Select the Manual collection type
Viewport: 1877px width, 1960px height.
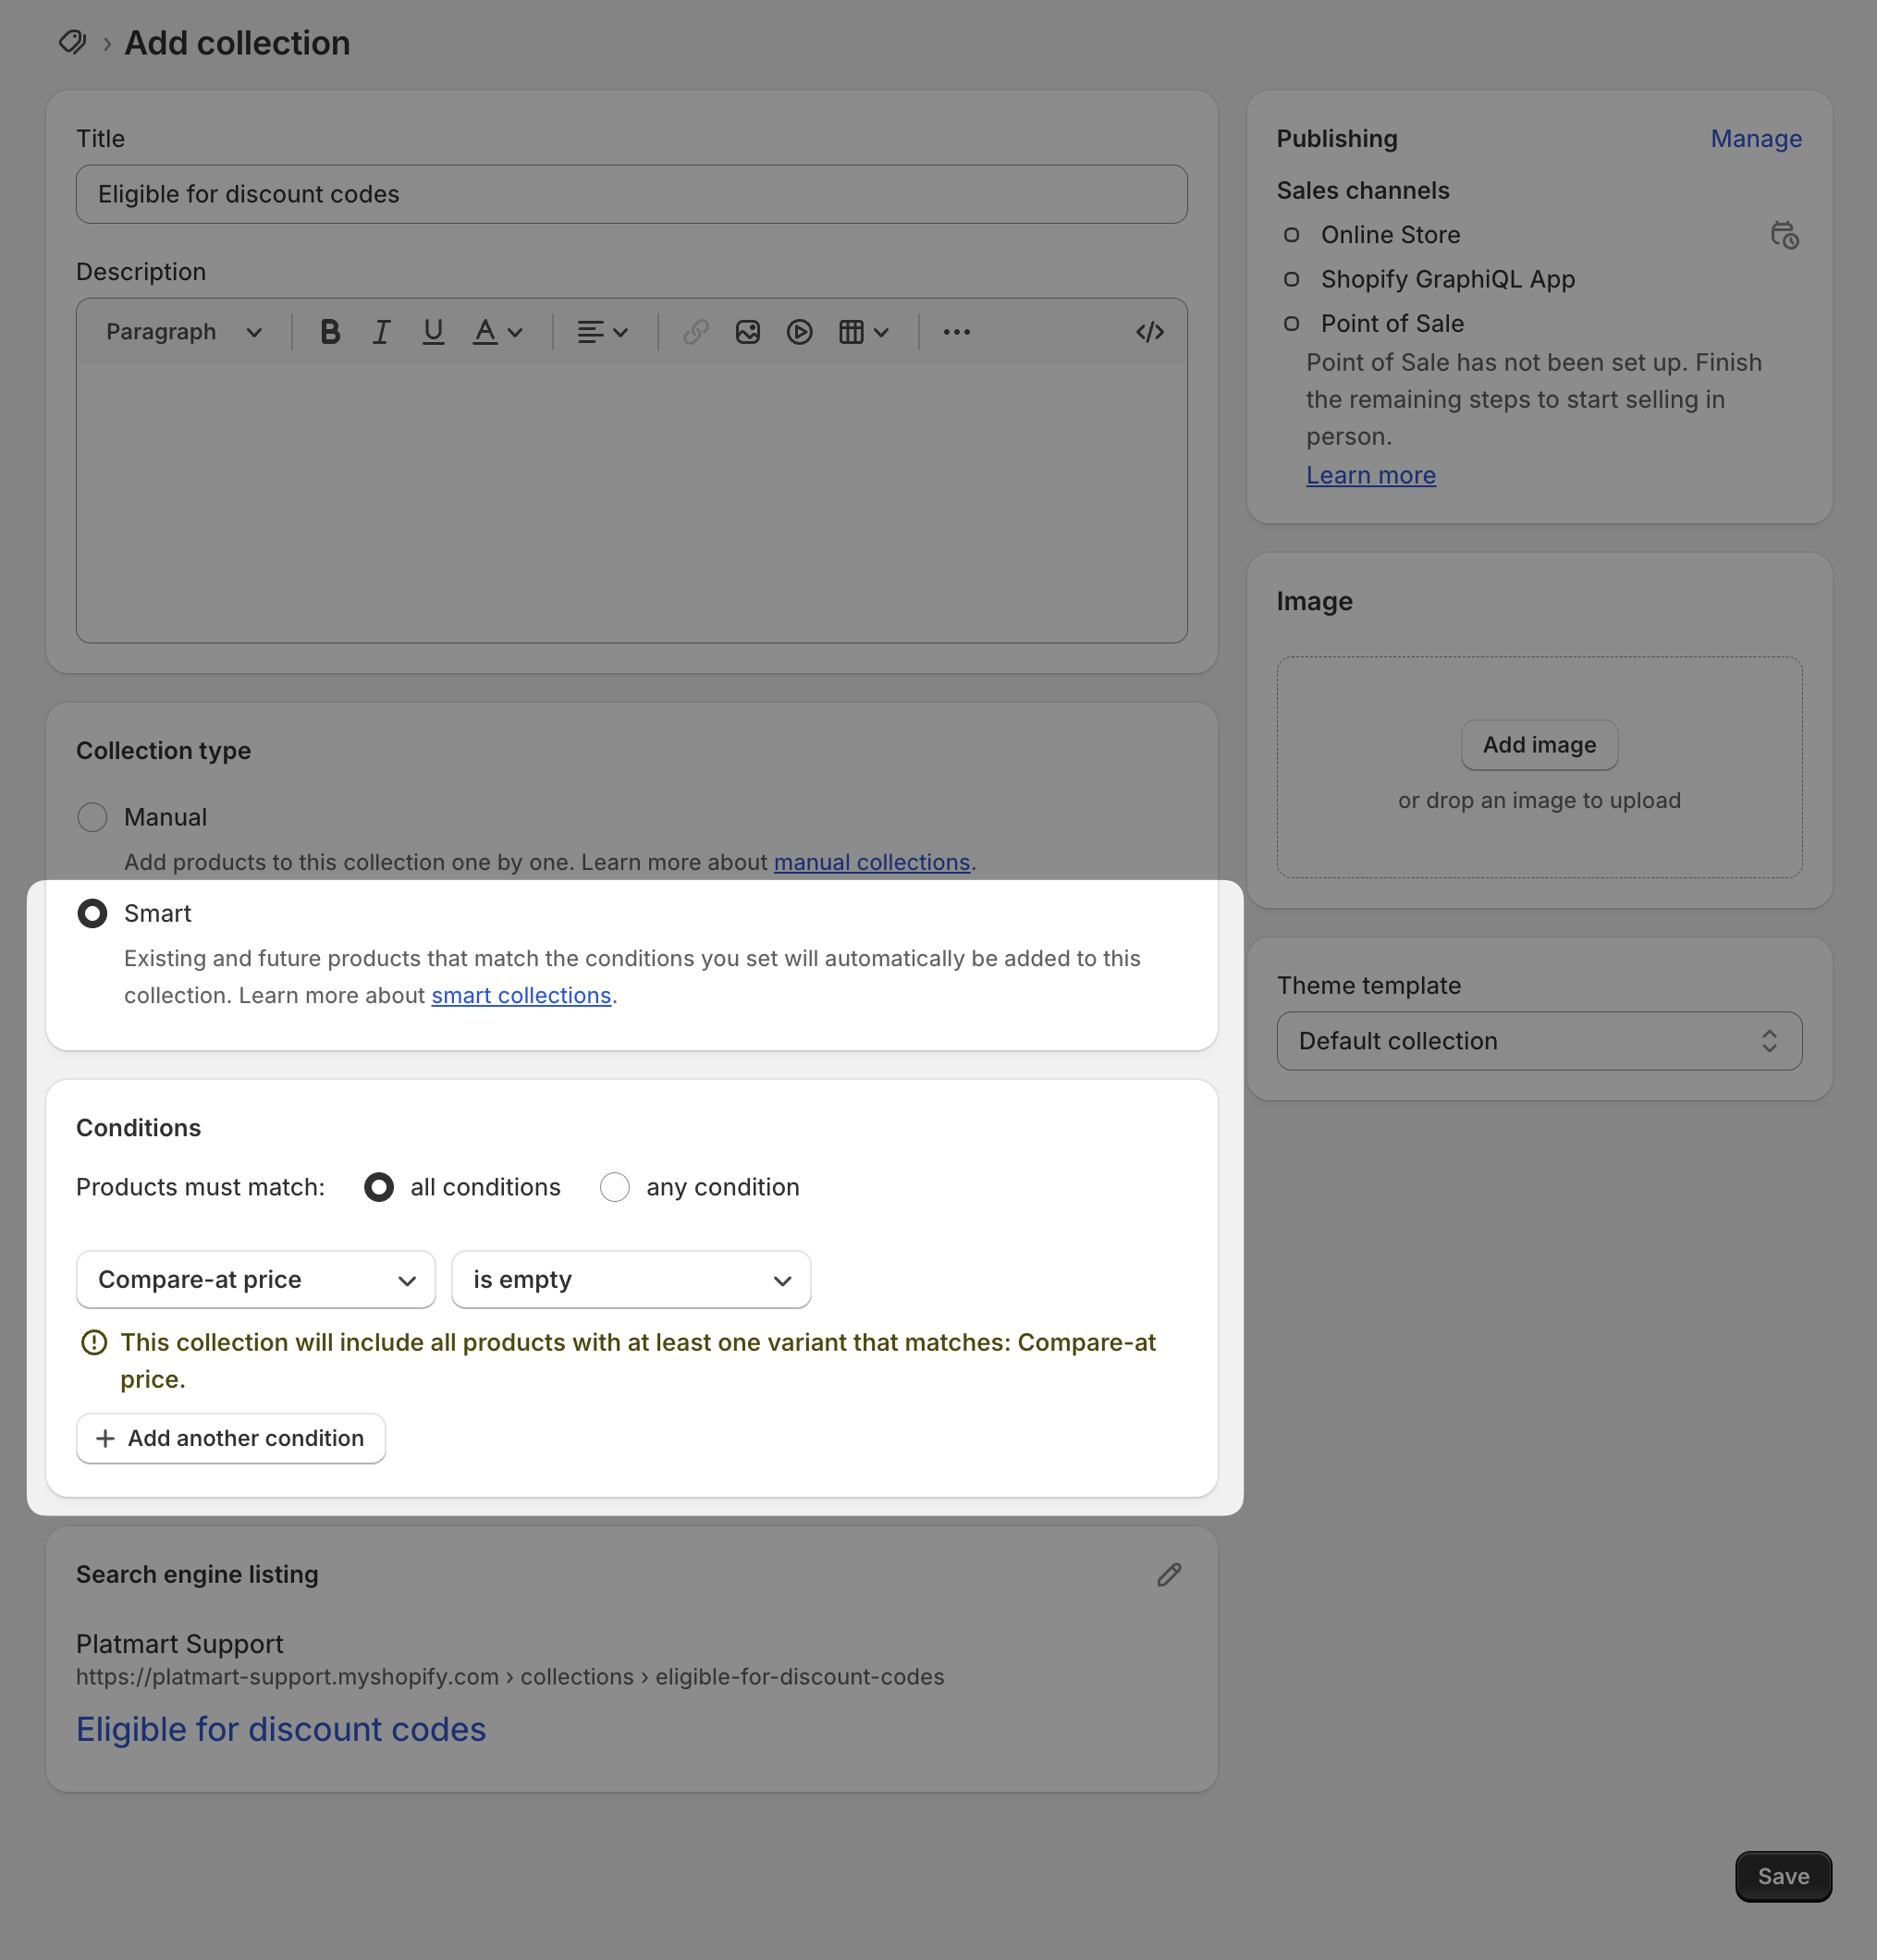point(93,817)
